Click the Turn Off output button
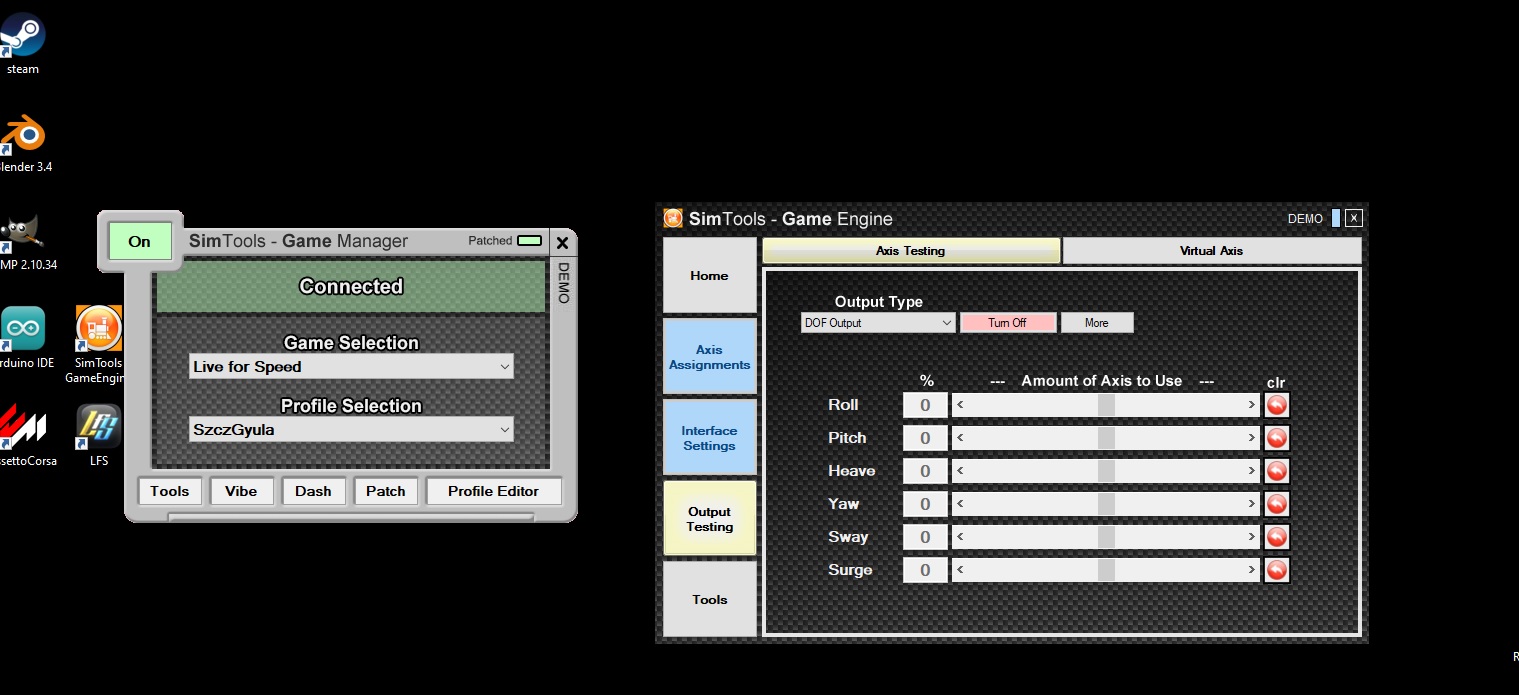The width and height of the screenshot is (1519, 695). click(x=1007, y=323)
